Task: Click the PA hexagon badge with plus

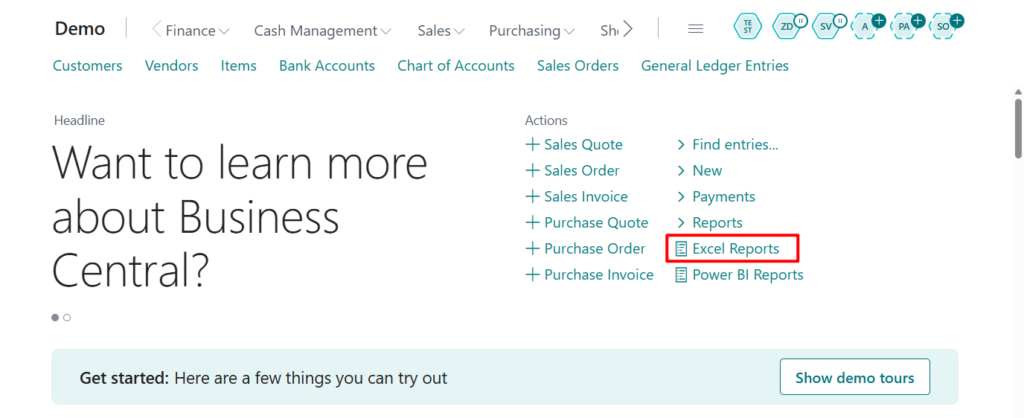Action: click(x=904, y=27)
